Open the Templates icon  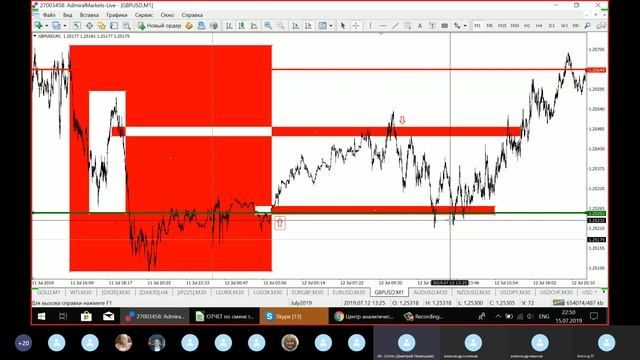[x=322, y=26]
